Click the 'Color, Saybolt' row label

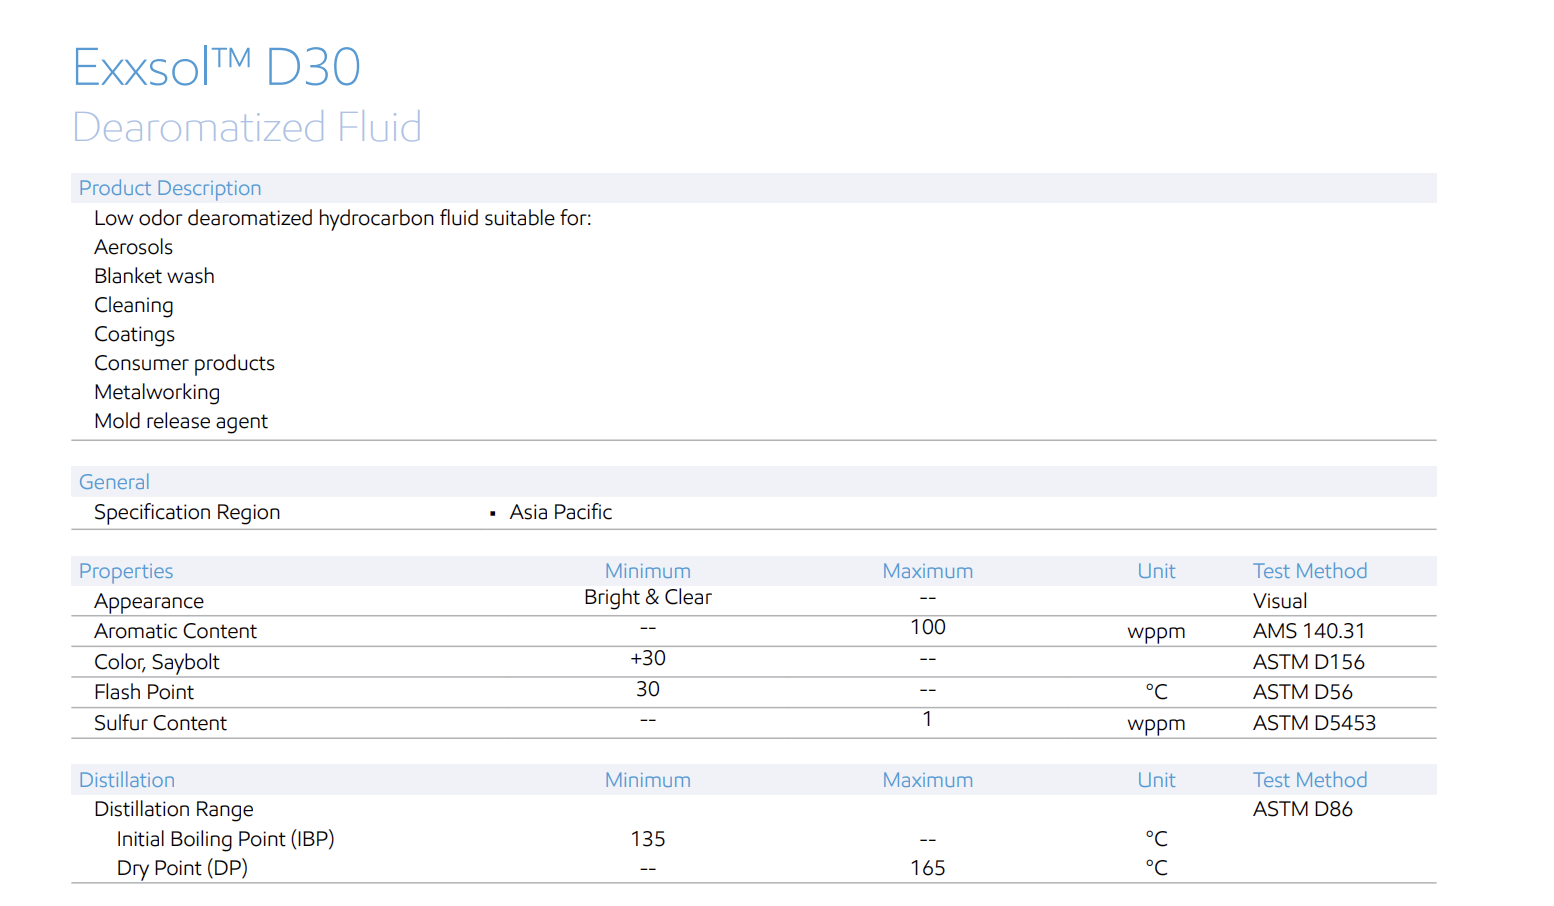click(x=157, y=662)
